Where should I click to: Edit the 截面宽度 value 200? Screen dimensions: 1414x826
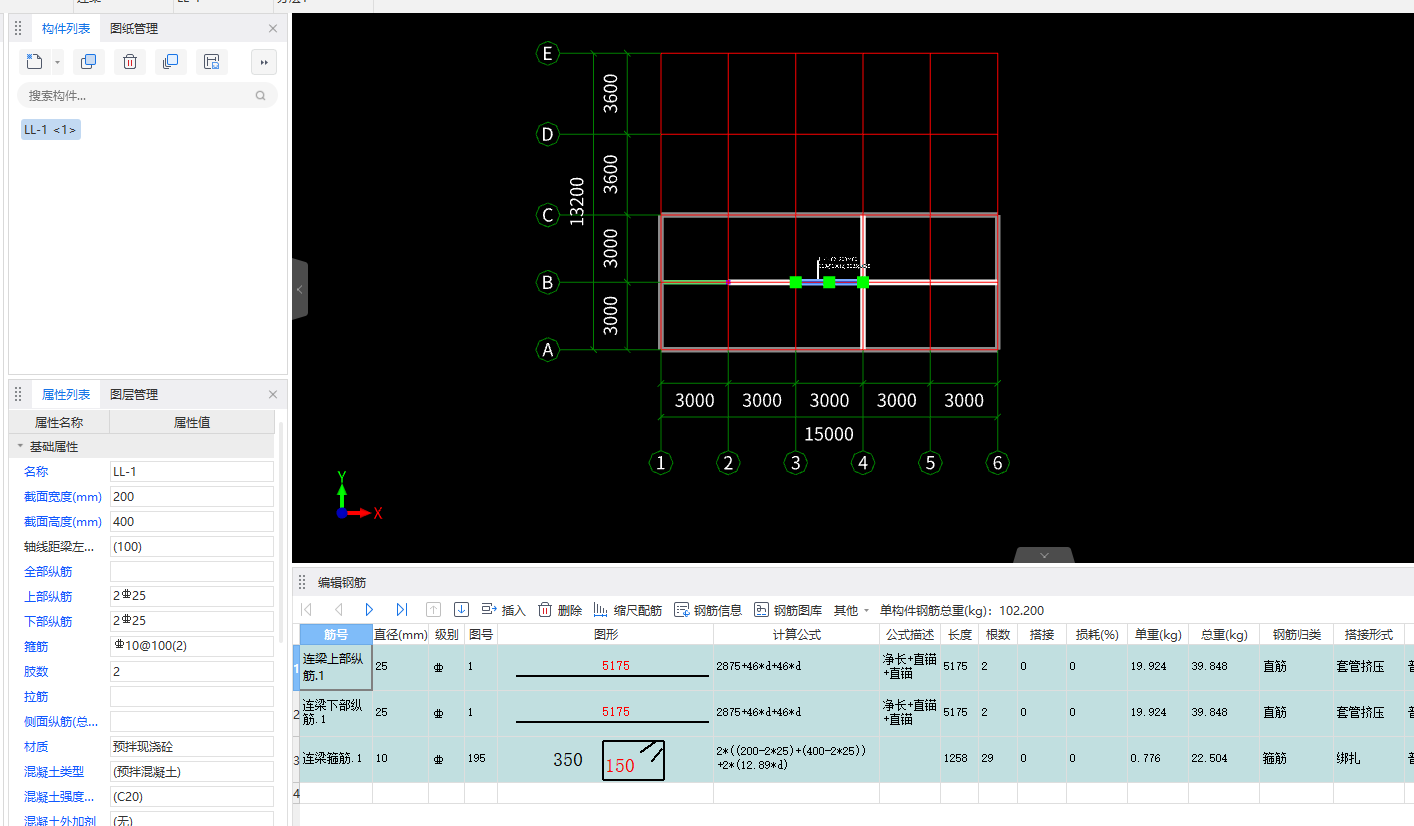tap(192, 497)
